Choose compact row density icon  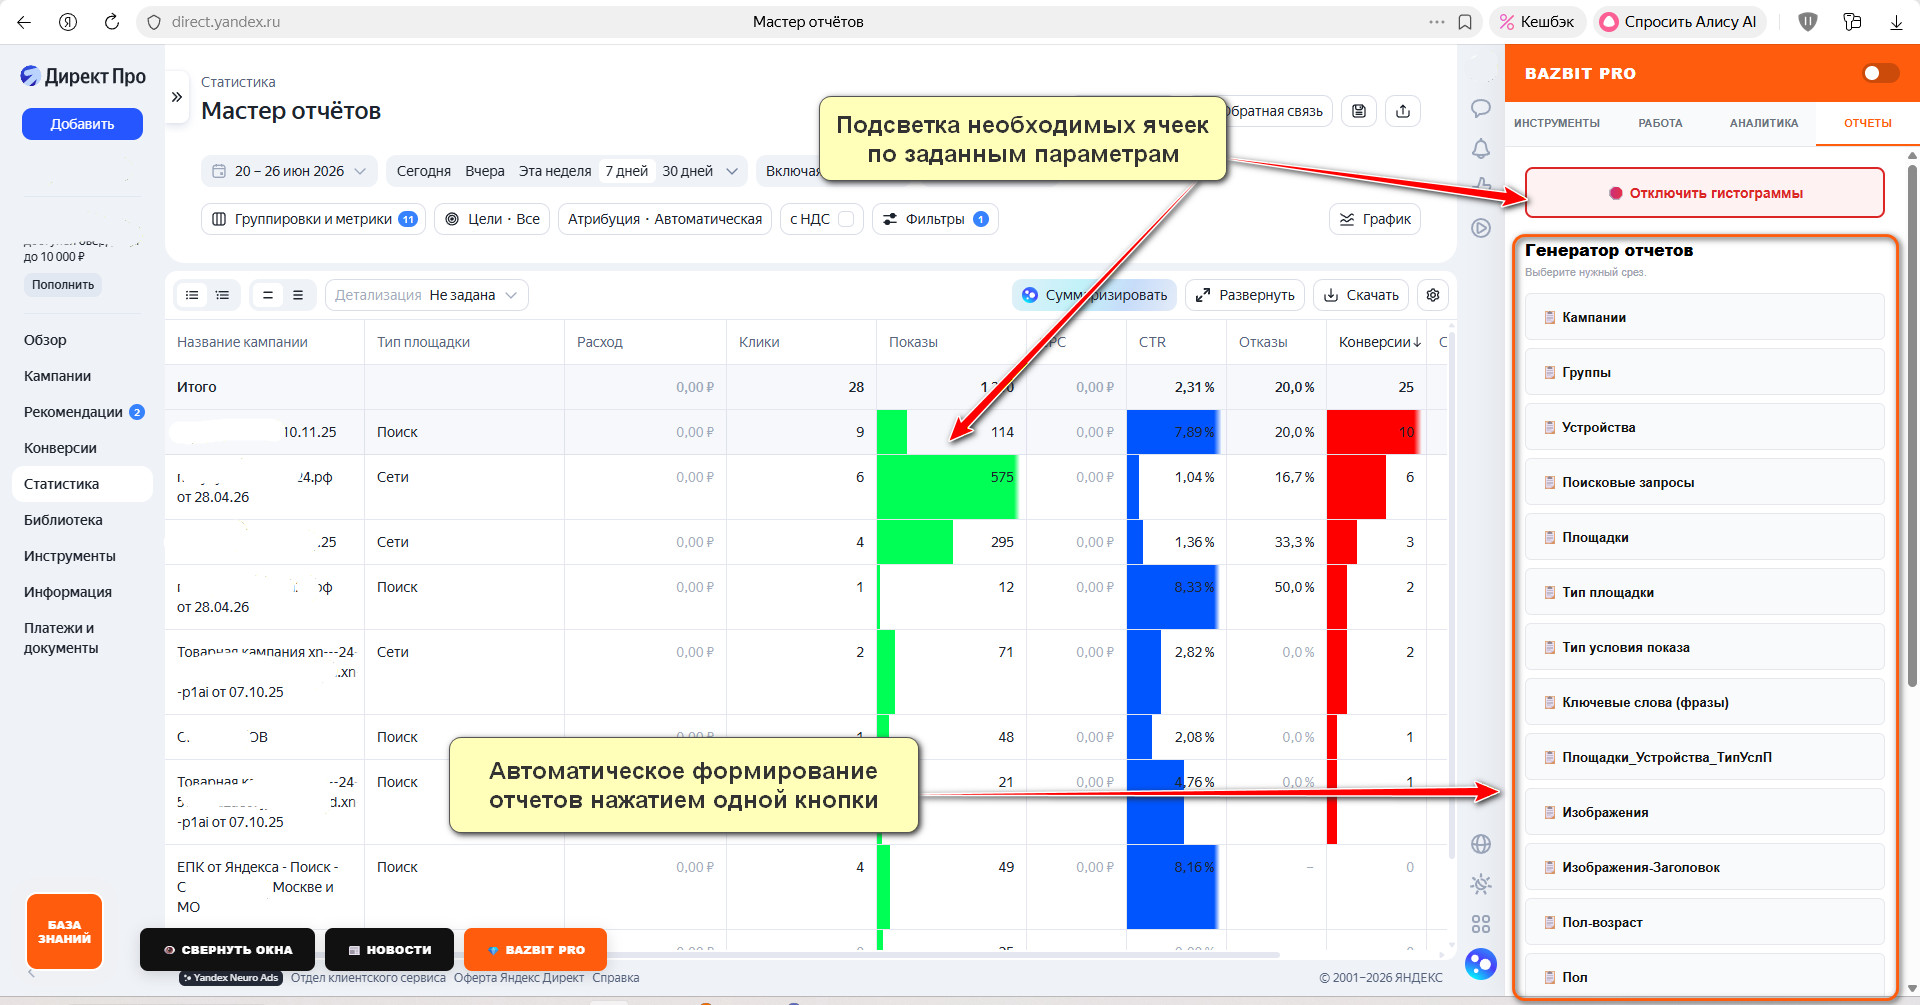click(267, 295)
